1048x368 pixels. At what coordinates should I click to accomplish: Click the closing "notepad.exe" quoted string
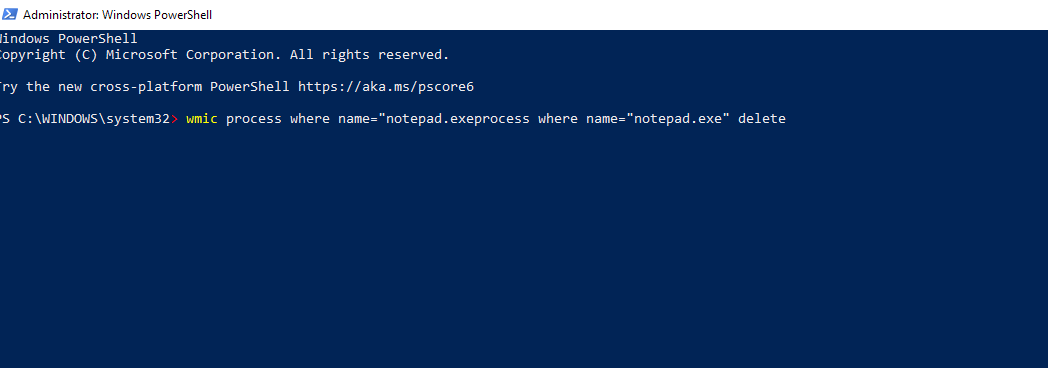(x=677, y=119)
